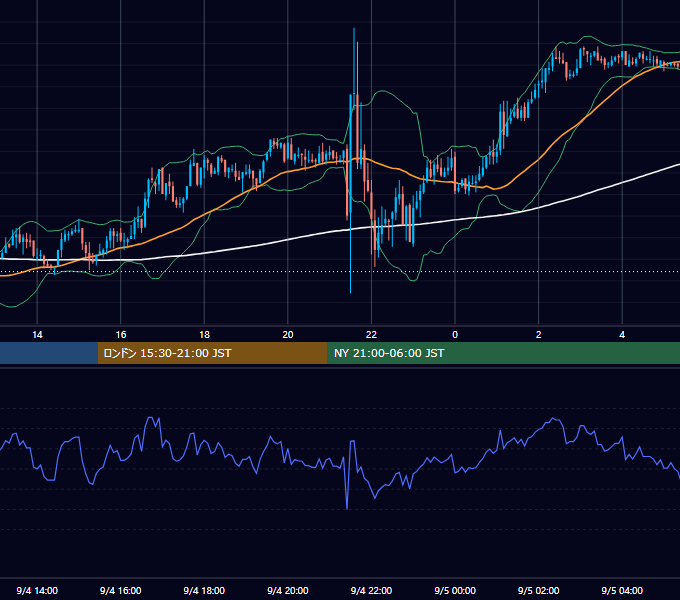Click the hour label 20 on price chart axis

pyautogui.click(x=288, y=334)
